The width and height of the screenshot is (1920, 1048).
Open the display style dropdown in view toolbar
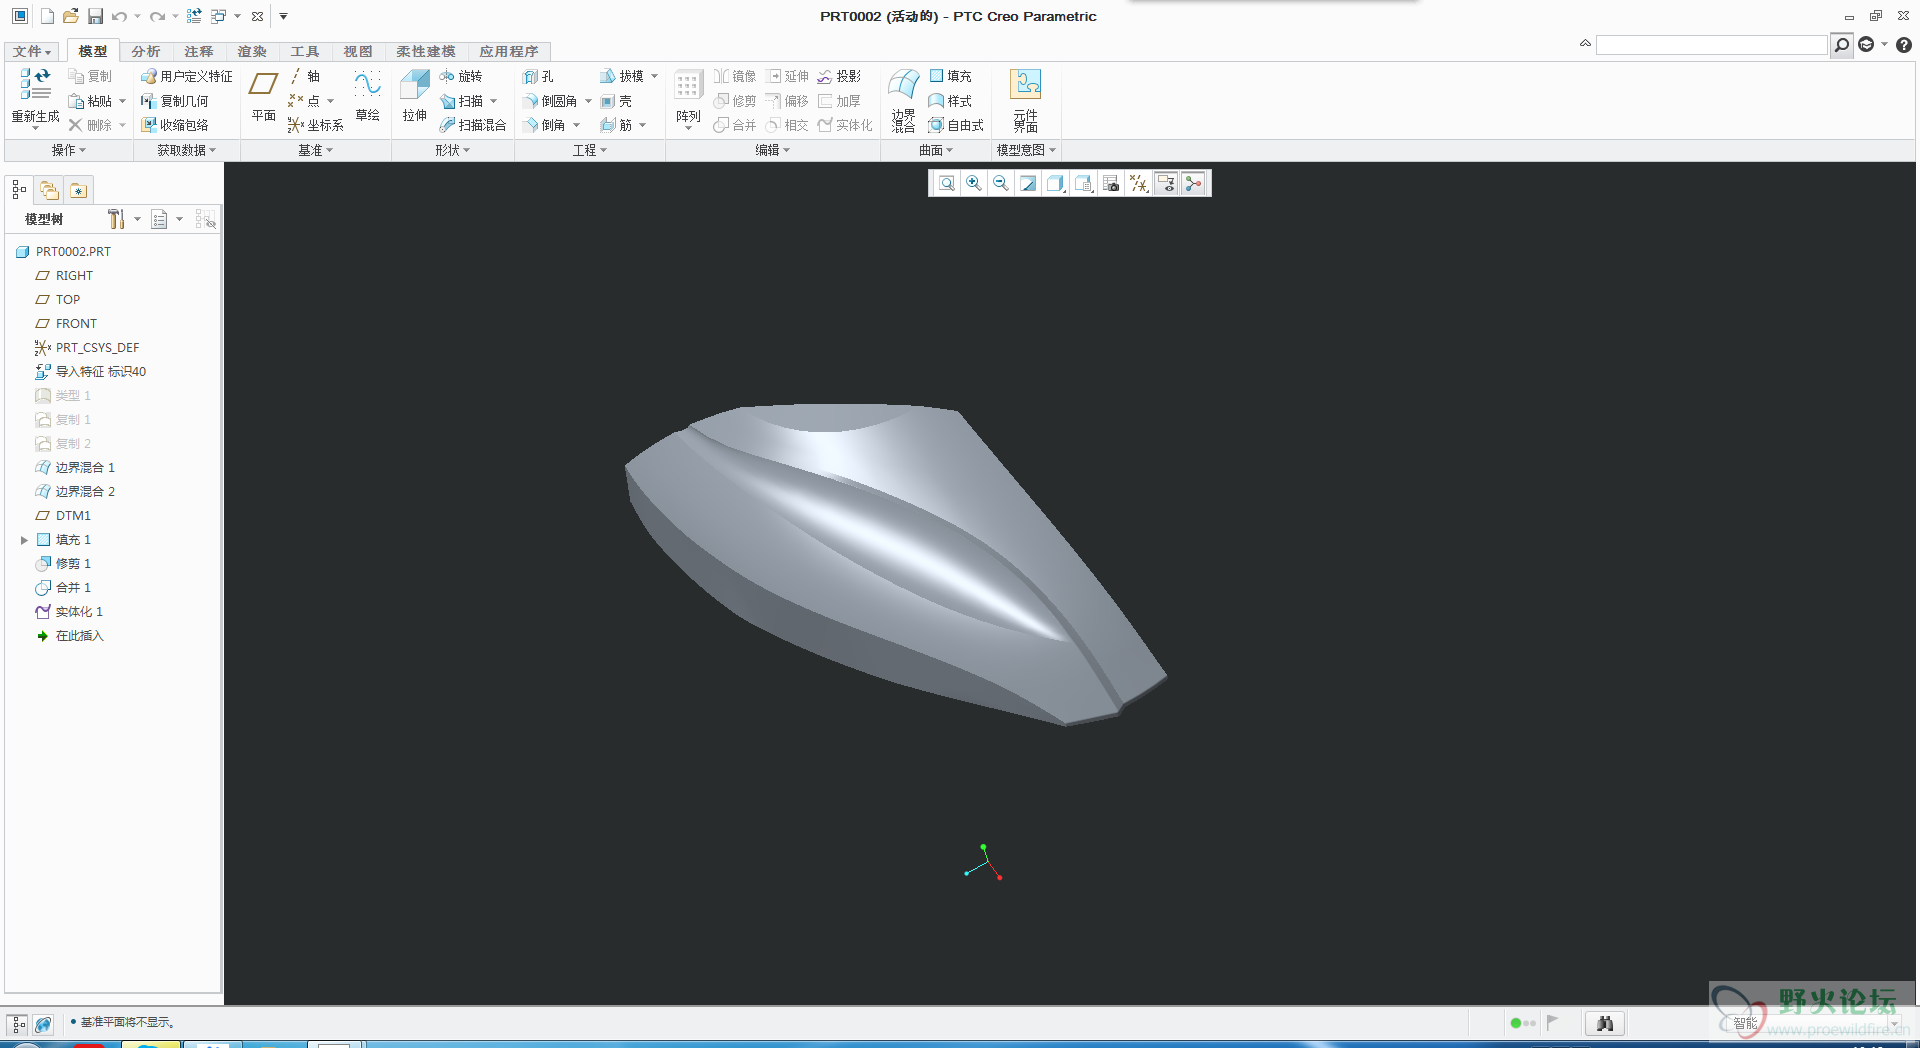tap(1056, 183)
